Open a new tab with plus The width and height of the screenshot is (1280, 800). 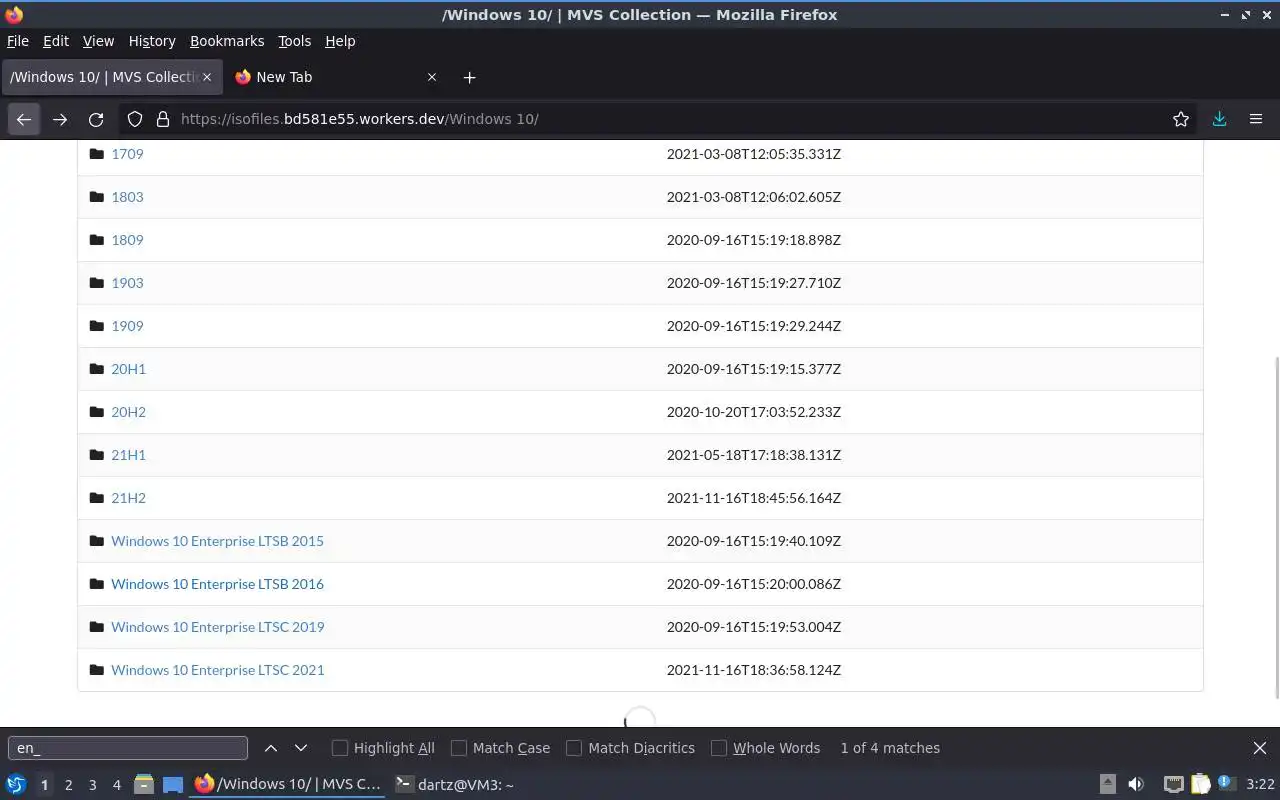469,77
